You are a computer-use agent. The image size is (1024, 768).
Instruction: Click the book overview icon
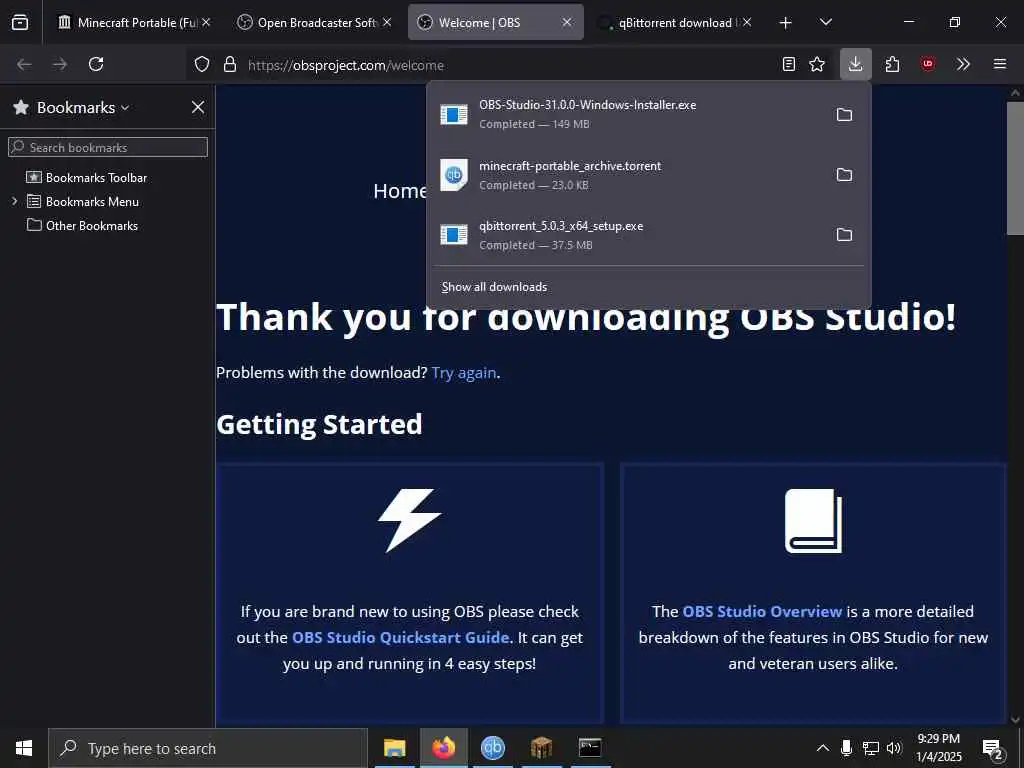[813, 520]
